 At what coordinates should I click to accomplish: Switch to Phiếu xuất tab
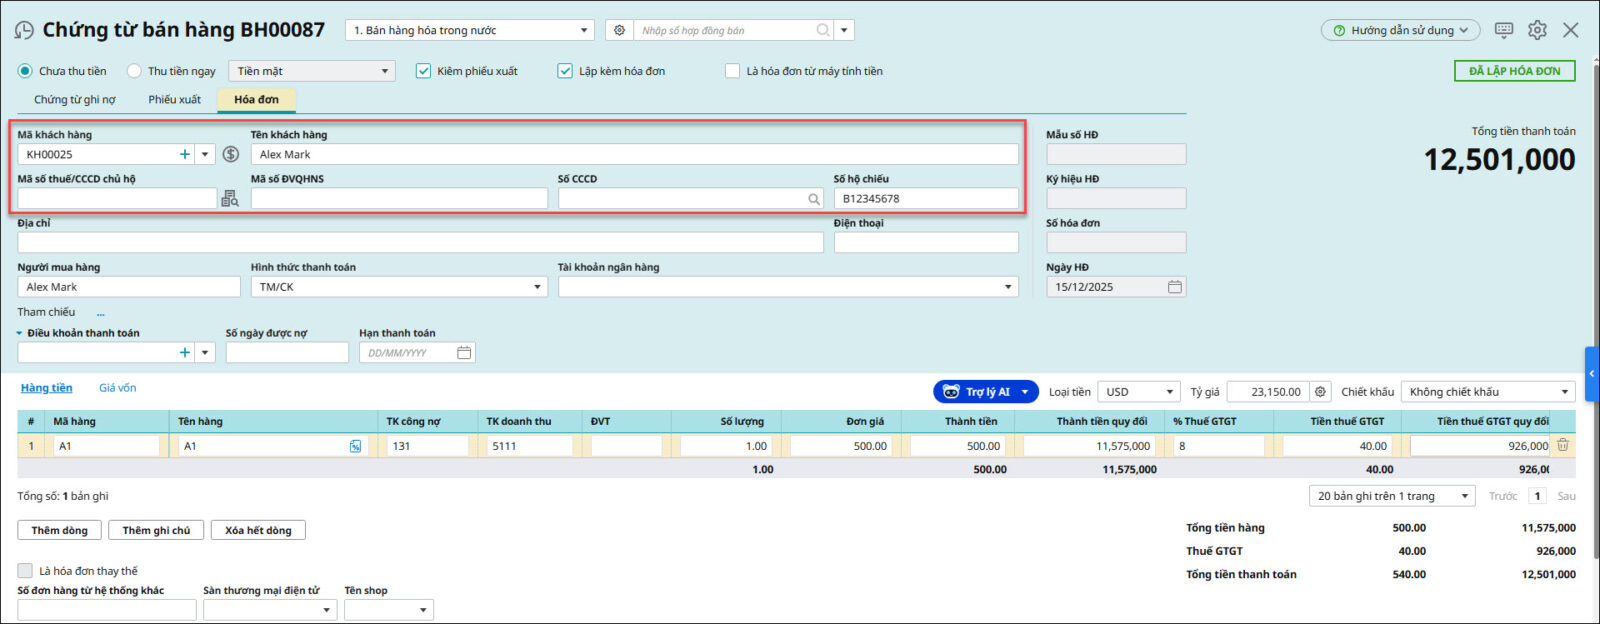tap(174, 100)
